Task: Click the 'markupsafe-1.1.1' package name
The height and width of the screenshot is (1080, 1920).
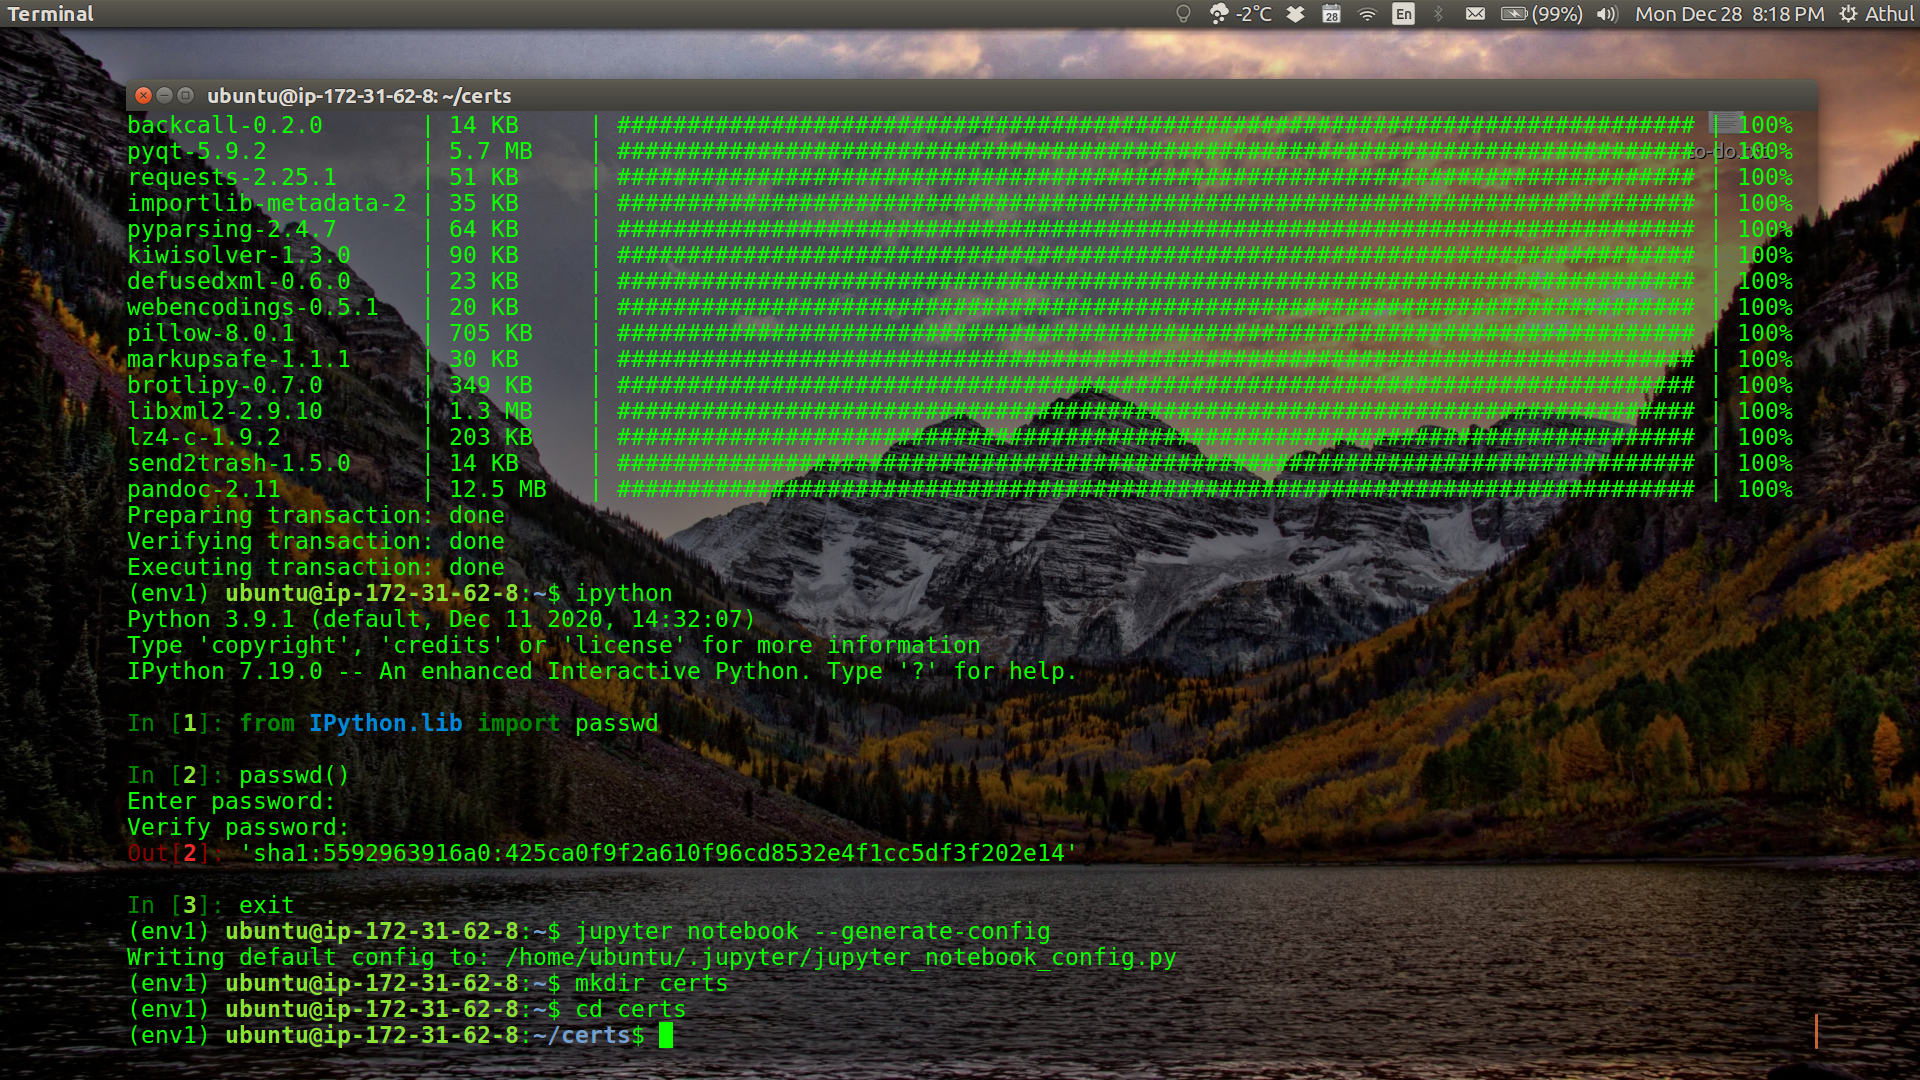Action: (x=239, y=359)
